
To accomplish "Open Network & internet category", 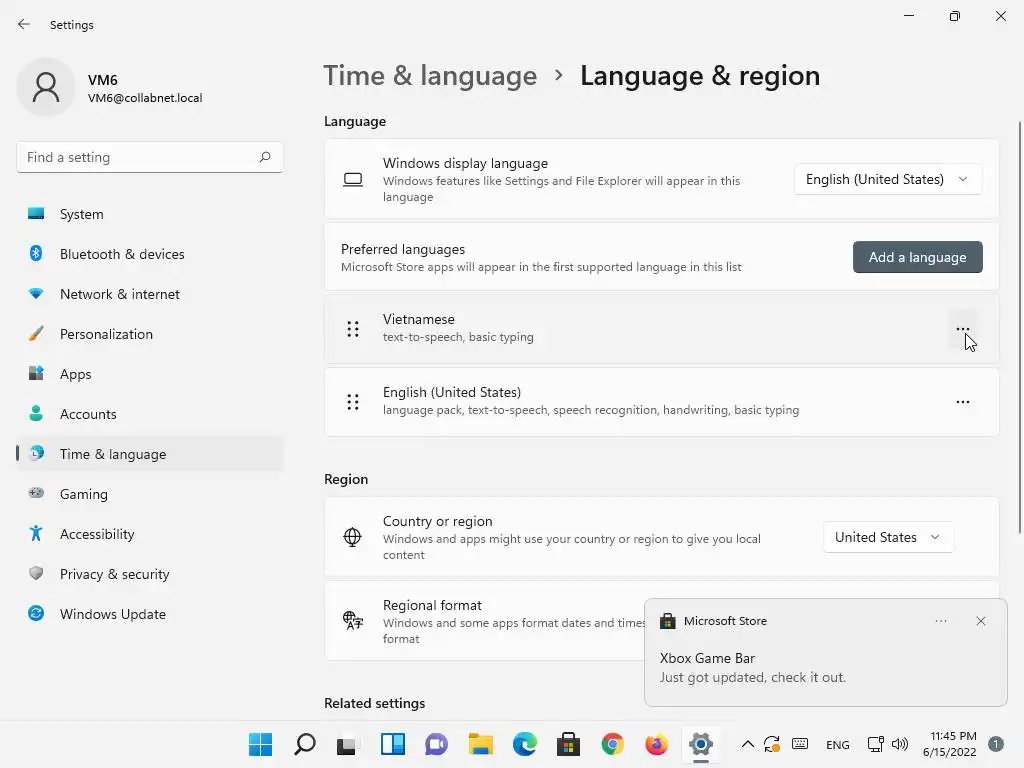I will tap(150, 294).
